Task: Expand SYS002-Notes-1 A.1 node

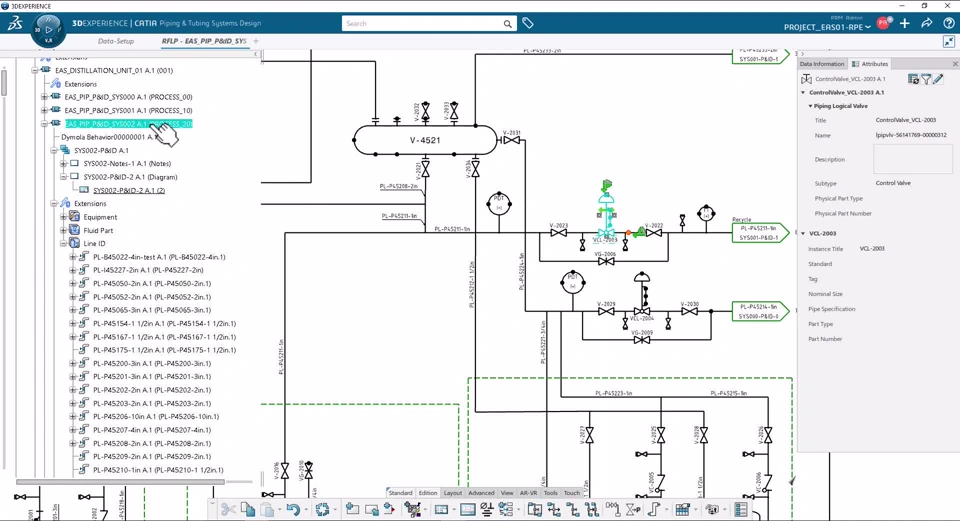Action: (63, 163)
